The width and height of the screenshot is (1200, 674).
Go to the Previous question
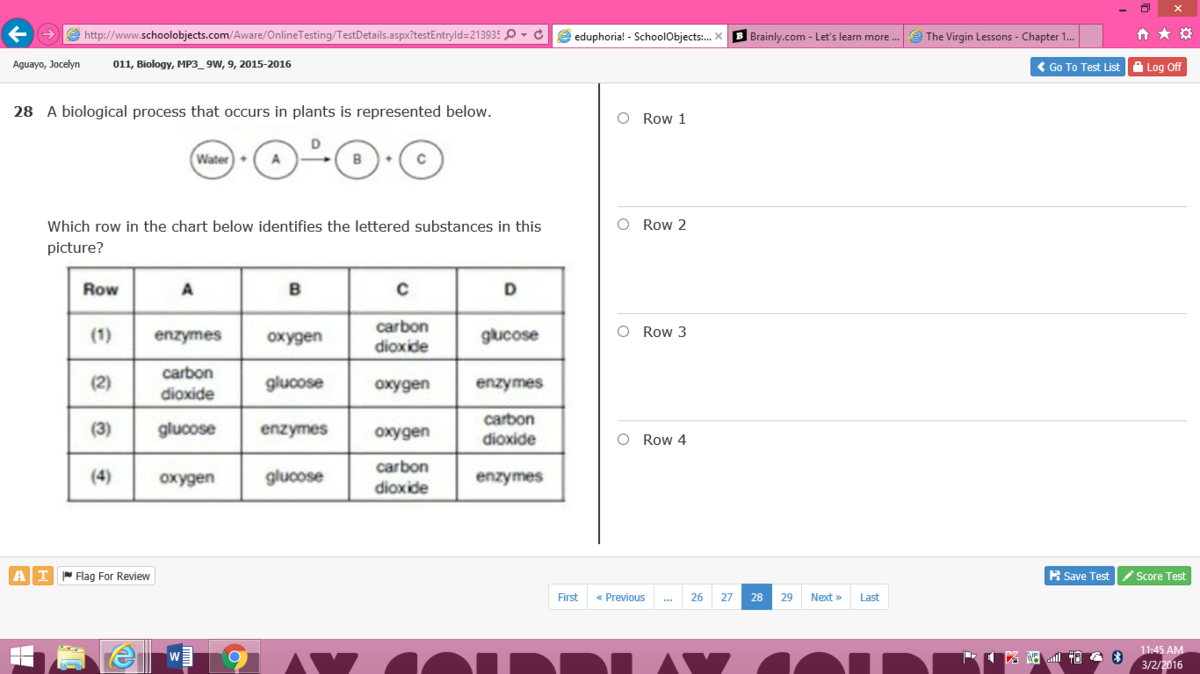point(620,597)
